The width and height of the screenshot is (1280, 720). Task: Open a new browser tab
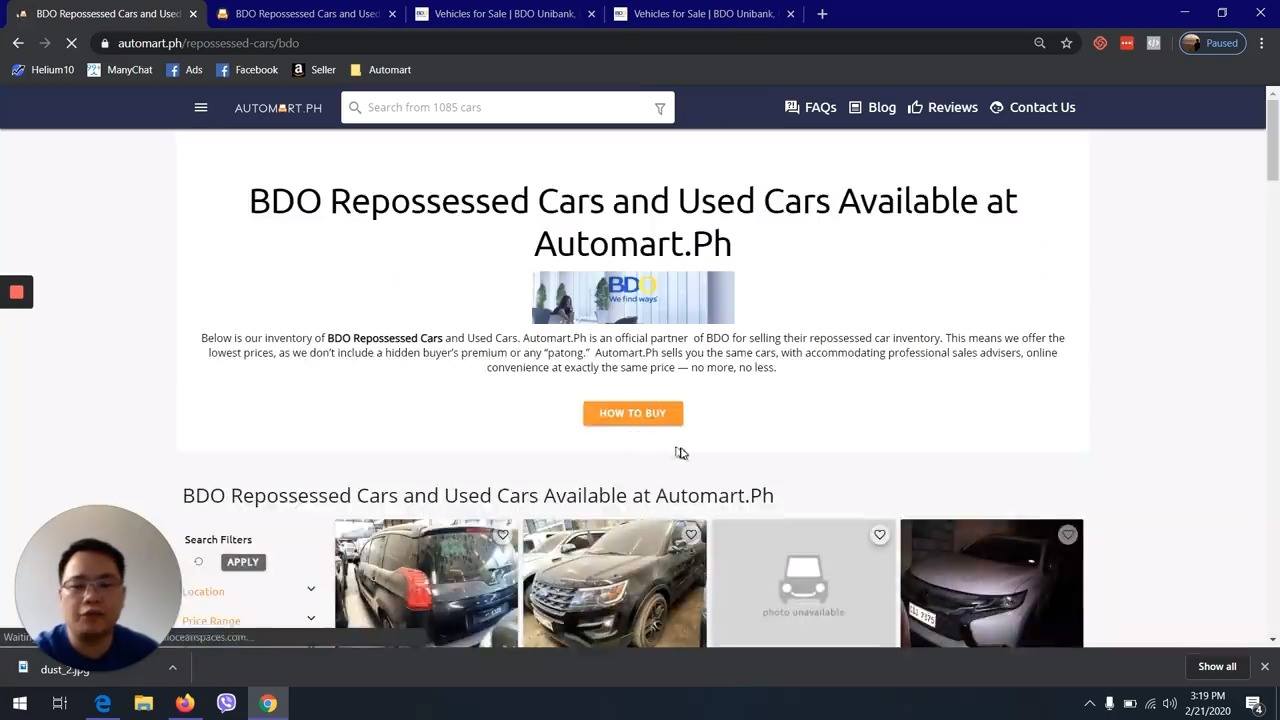822,14
